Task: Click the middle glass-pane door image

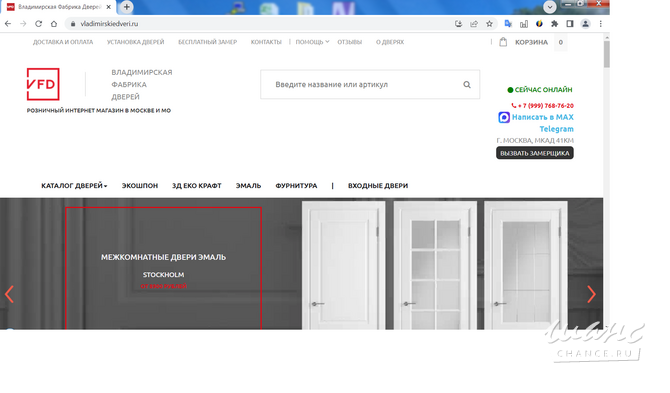Action: (435, 265)
